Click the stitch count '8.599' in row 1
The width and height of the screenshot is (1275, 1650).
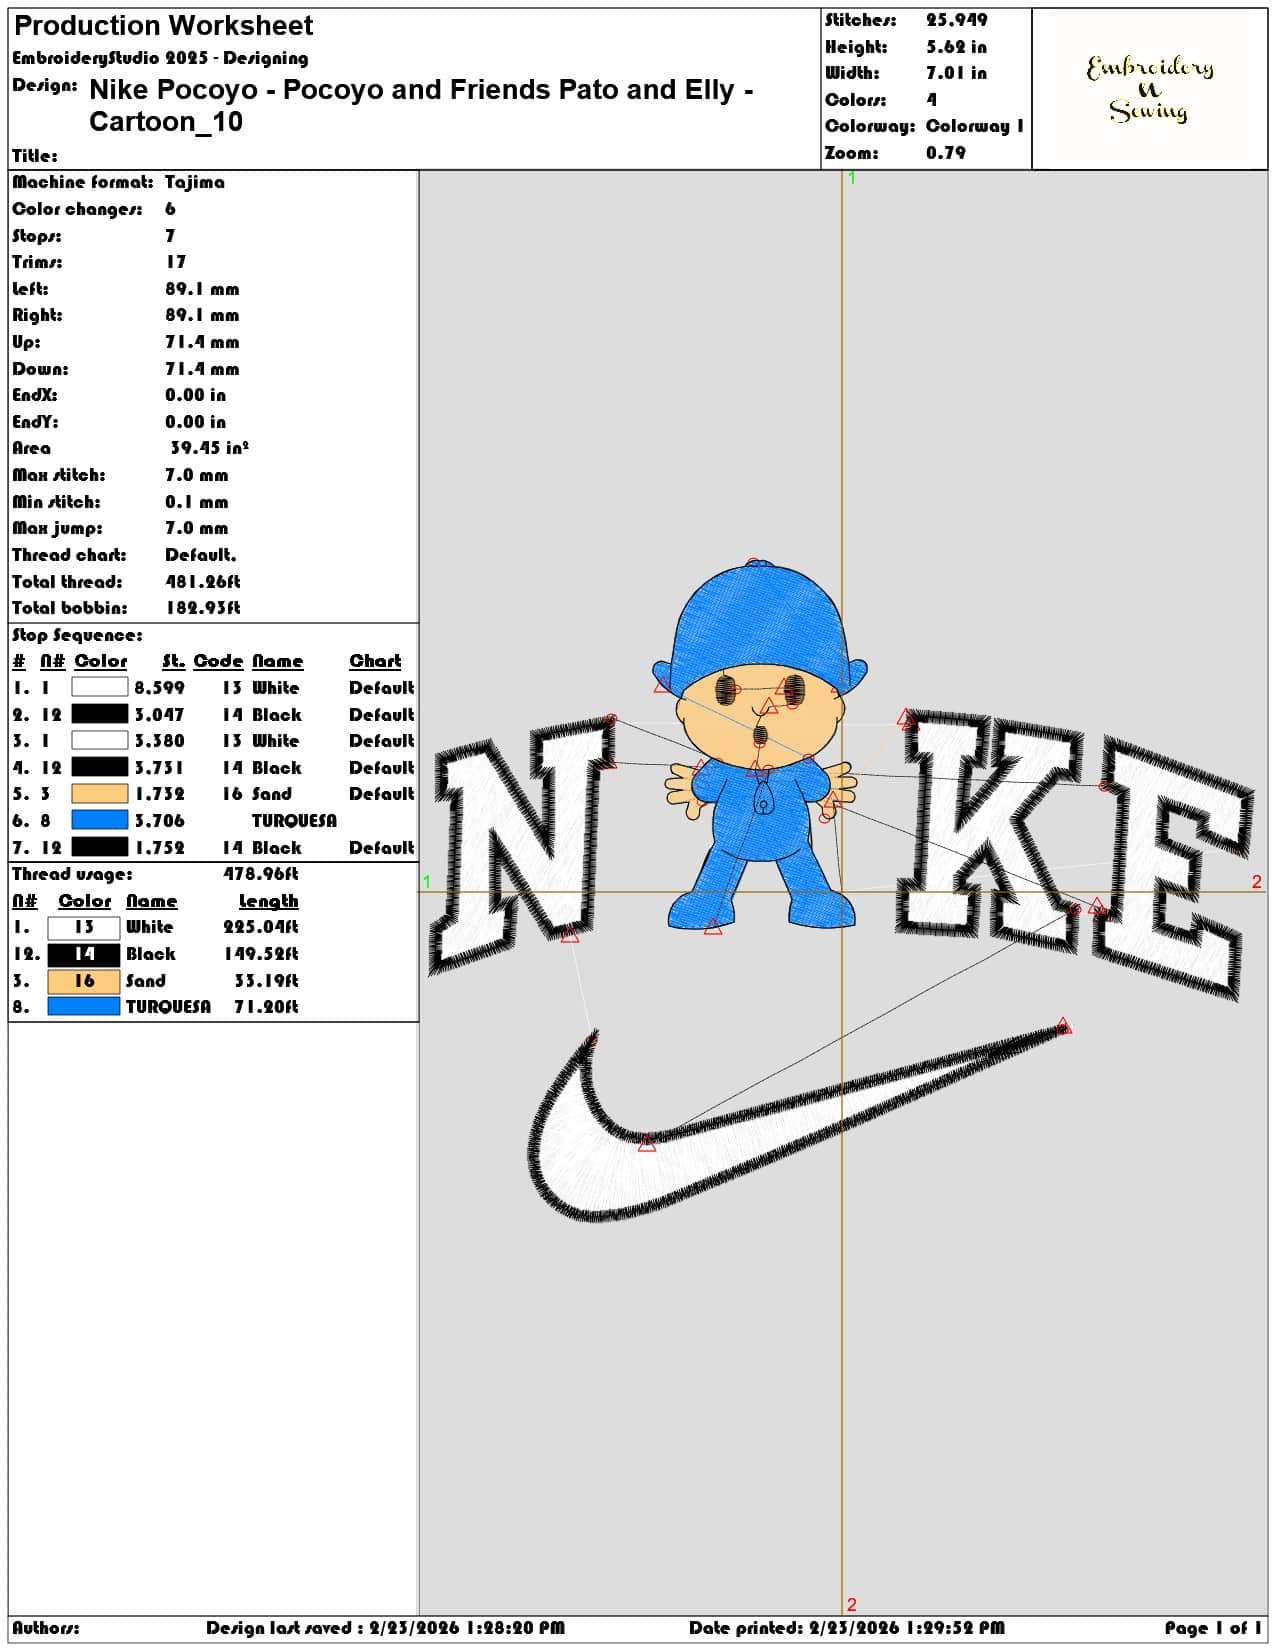click(x=160, y=688)
